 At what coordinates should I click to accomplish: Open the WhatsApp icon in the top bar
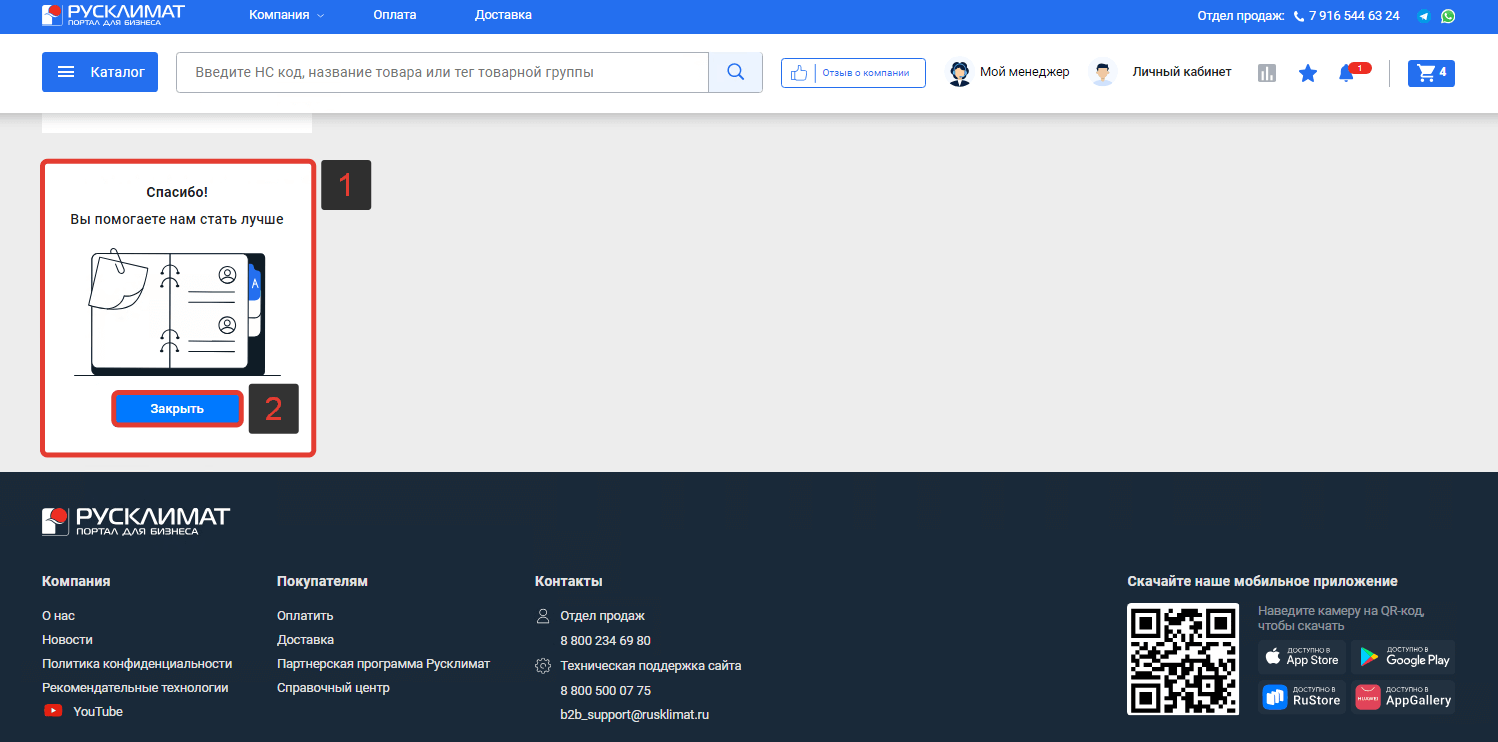click(x=1447, y=16)
